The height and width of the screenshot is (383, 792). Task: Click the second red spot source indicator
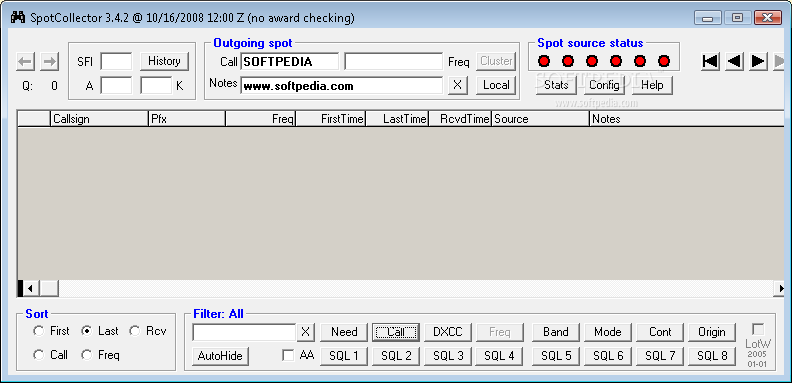(568, 61)
